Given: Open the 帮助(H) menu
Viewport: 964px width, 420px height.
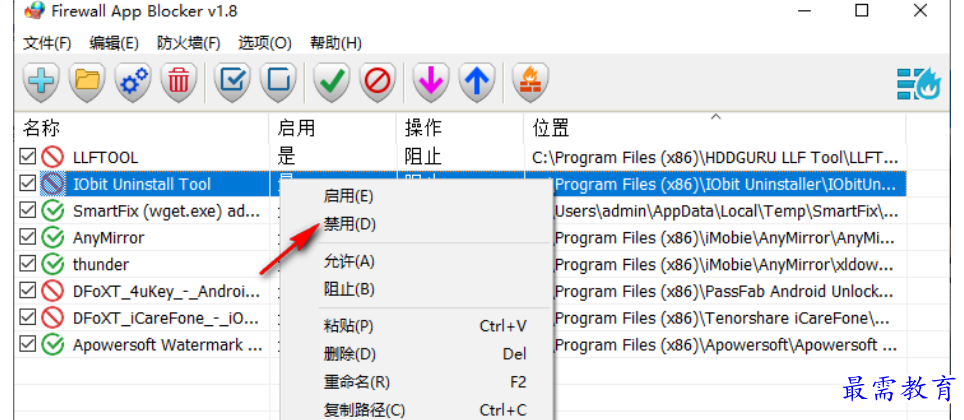Looking at the screenshot, I should [336, 43].
